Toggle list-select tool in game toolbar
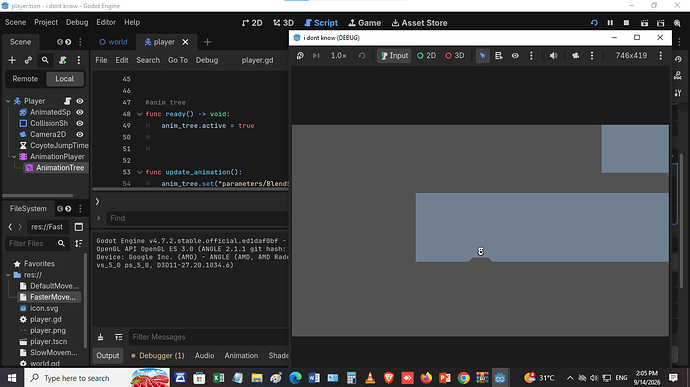 (x=499, y=55)
